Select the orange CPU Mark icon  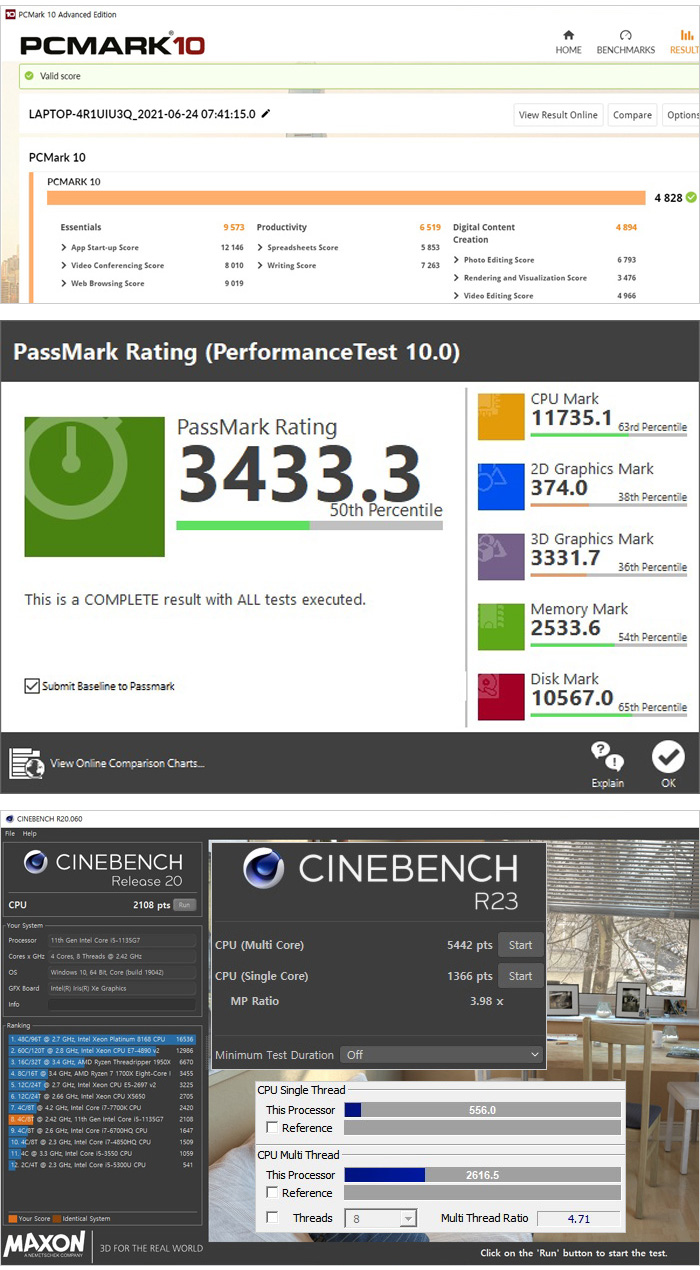coord(501,416)
